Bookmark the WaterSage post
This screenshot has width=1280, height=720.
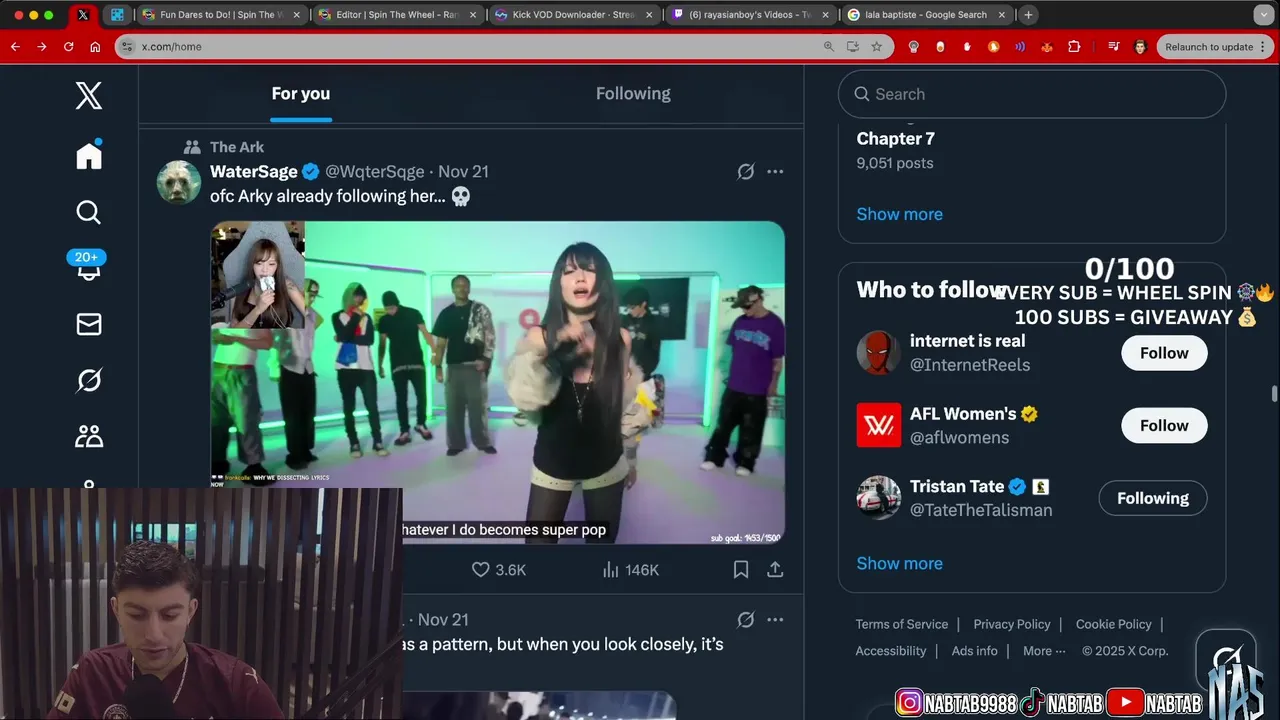(x=741, y=569)
